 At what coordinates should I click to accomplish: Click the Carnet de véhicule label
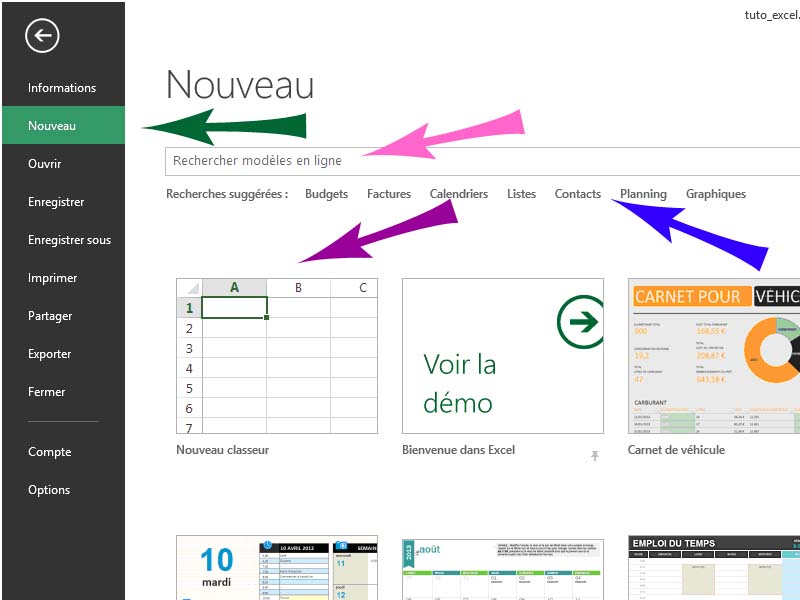tap(676, 450)
